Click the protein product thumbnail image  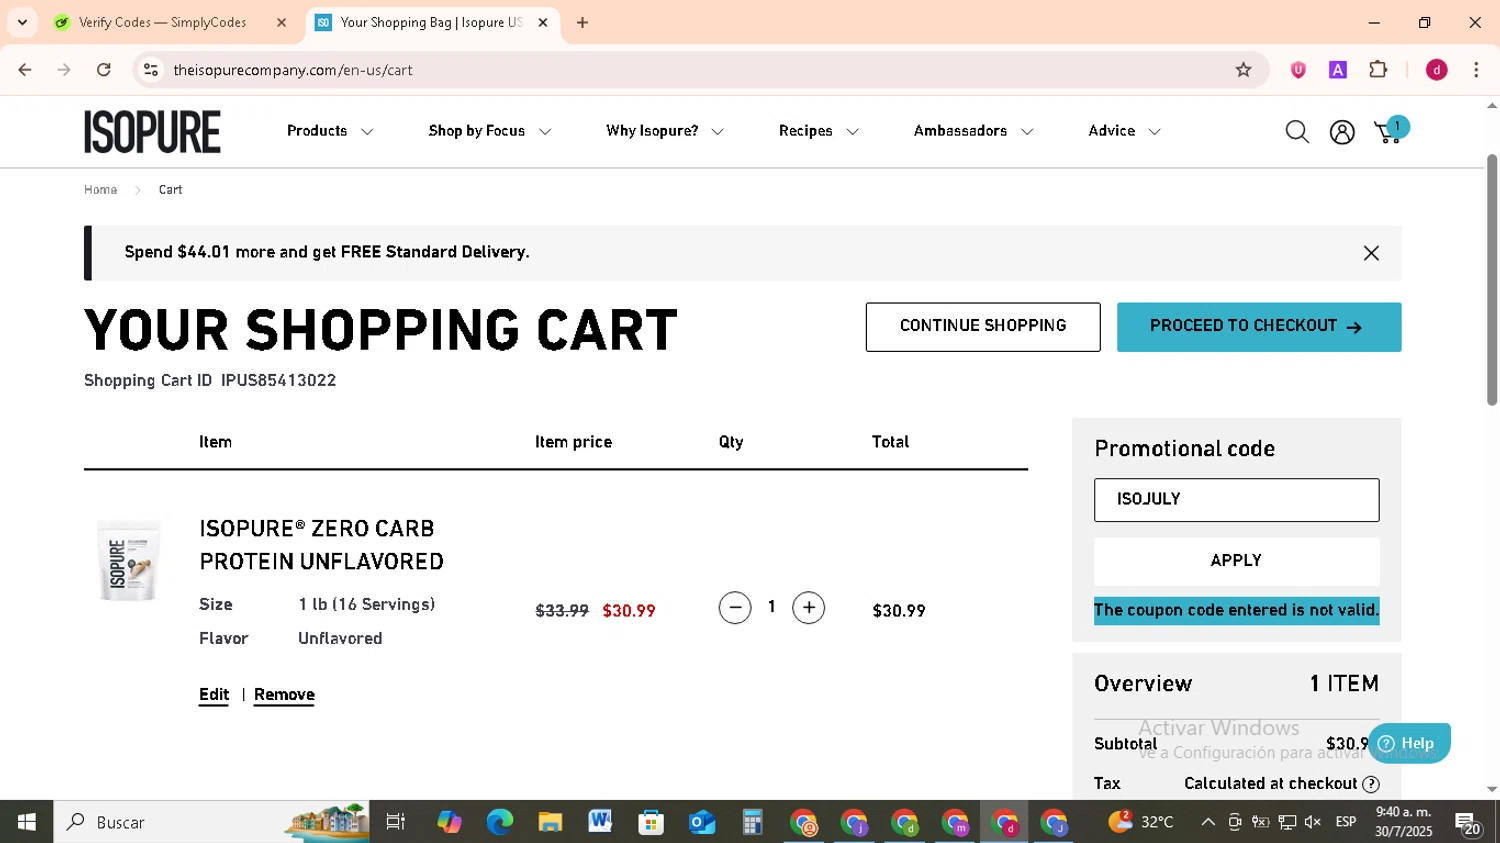point(129,561)
